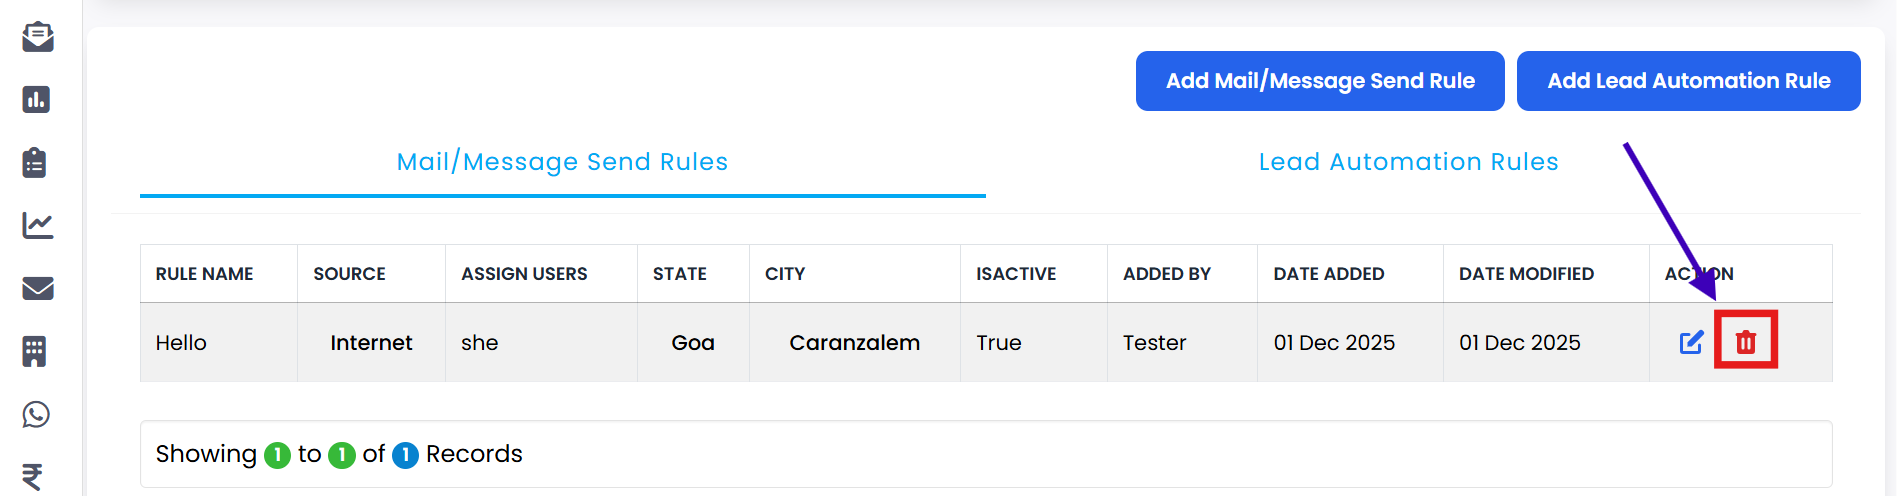1897x496 pixels.
Task: Click the solid envelope mail sidebar icon
Action: 37,288
